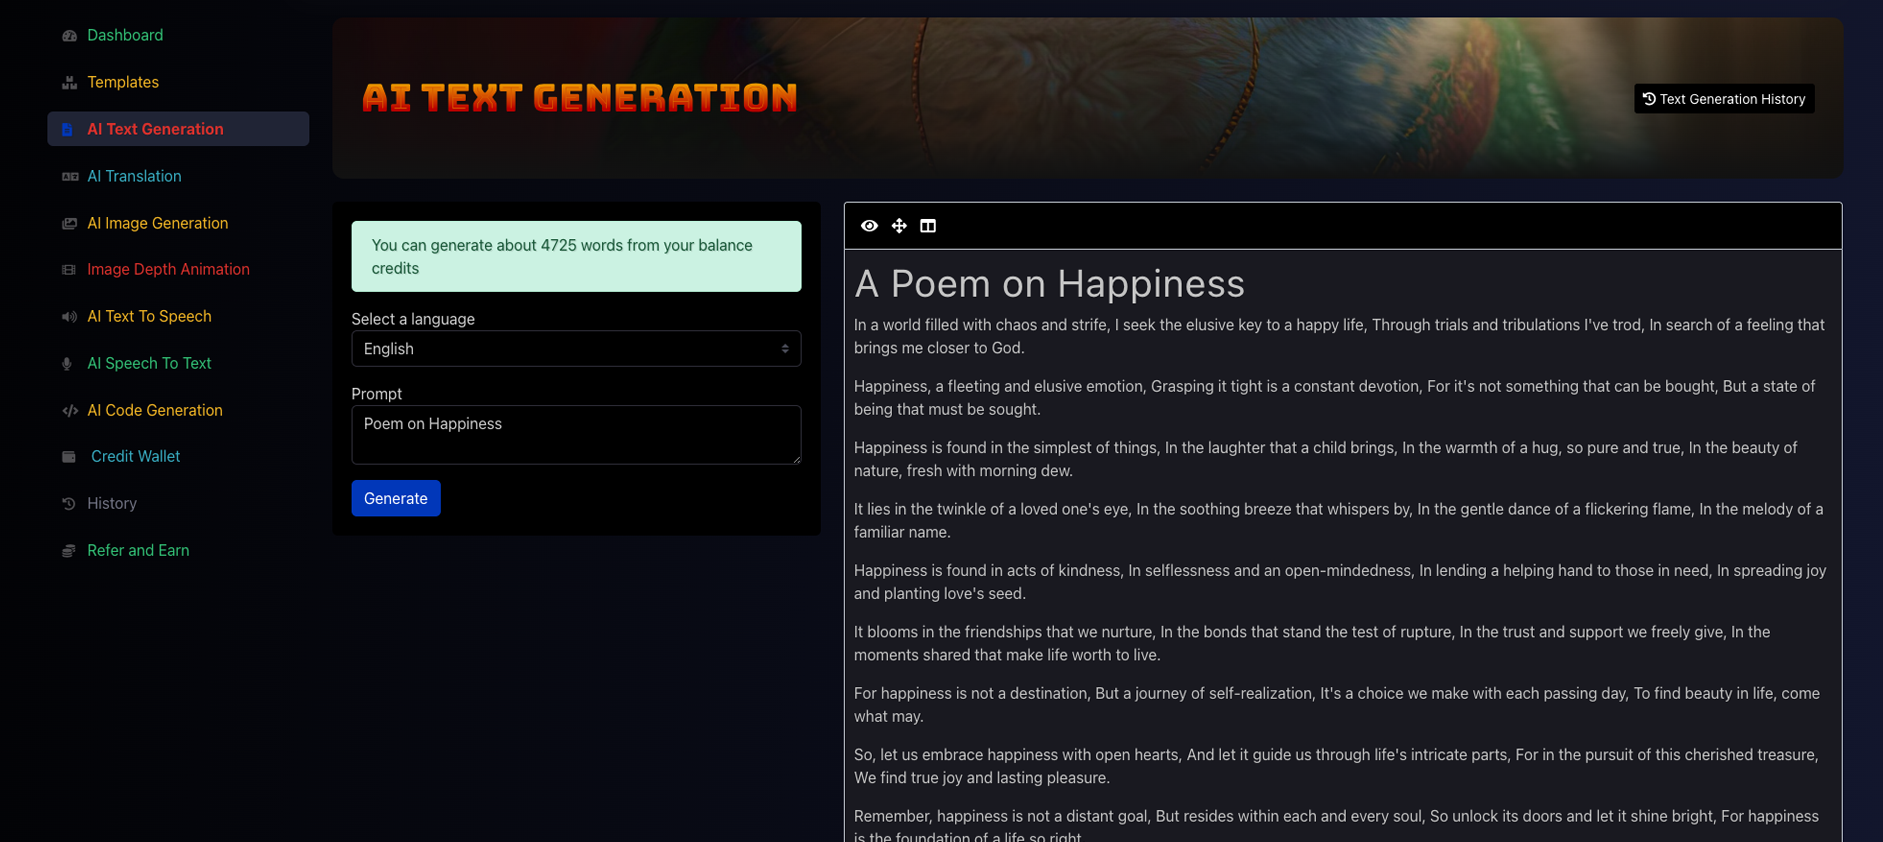This screenshot has width=1883, height=842.
Task: Toggle side-by-side columns view icon
Action: 928,226
